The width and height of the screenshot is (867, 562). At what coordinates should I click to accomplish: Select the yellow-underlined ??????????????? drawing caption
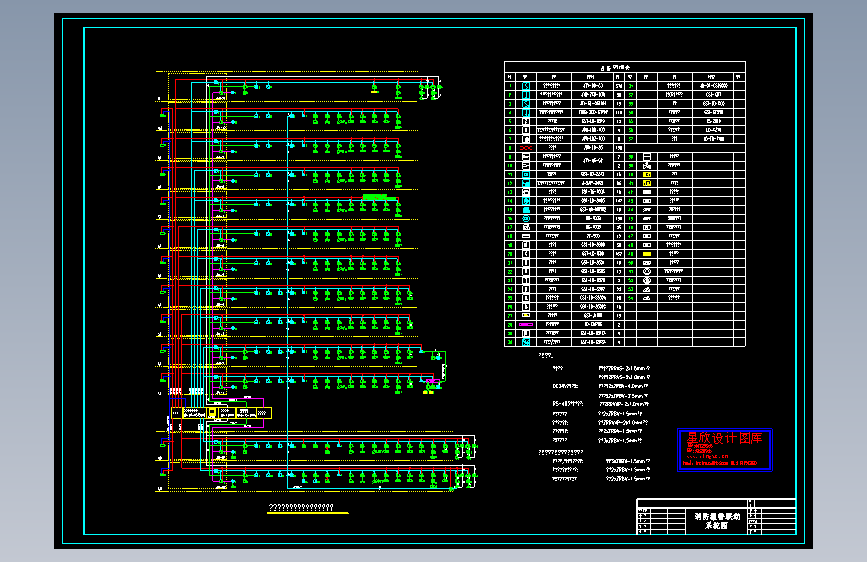[301, 507]
